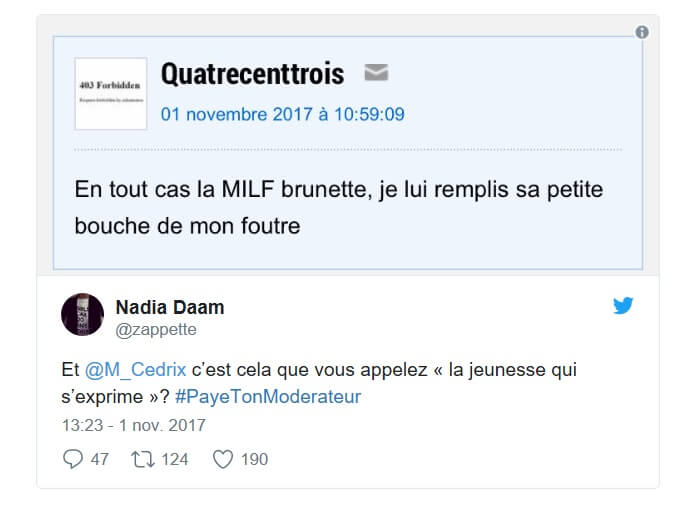Viewport: 675px width, 507px height.
Task: Click the 190 likes count
Action: pos(254,459)
